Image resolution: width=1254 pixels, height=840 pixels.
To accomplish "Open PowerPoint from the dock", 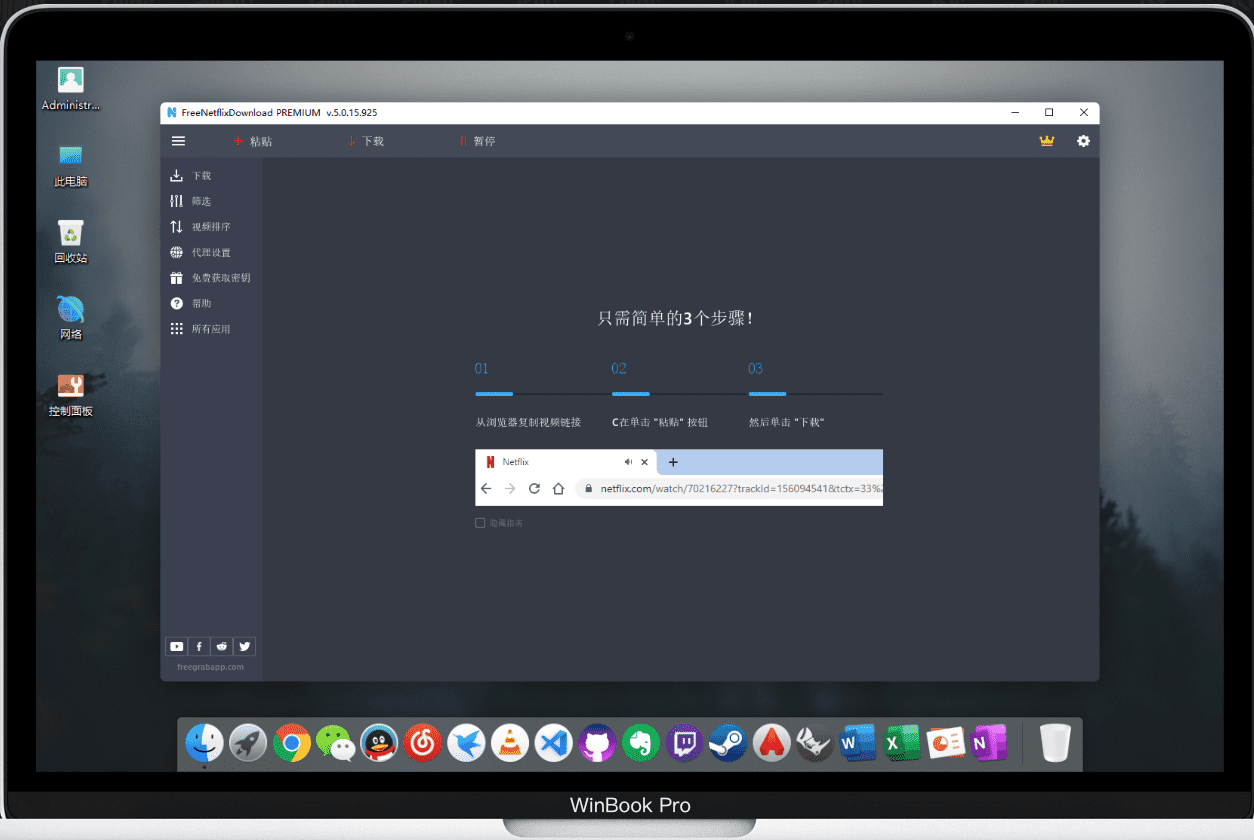I will (946, 743).
